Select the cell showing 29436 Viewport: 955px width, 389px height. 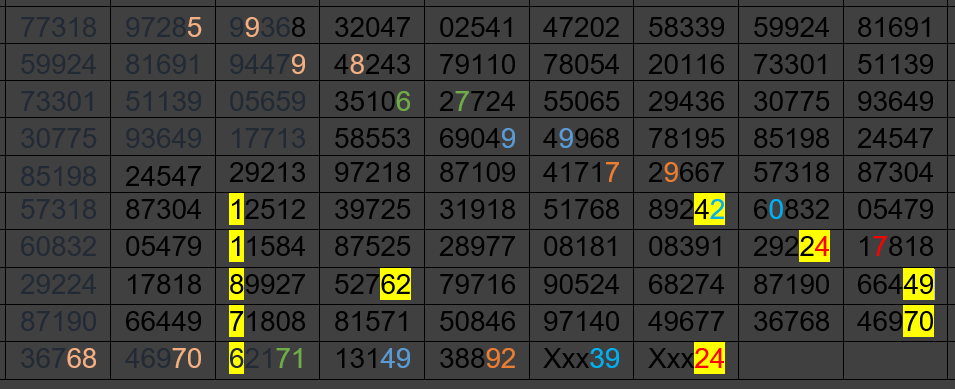[686, 100]
